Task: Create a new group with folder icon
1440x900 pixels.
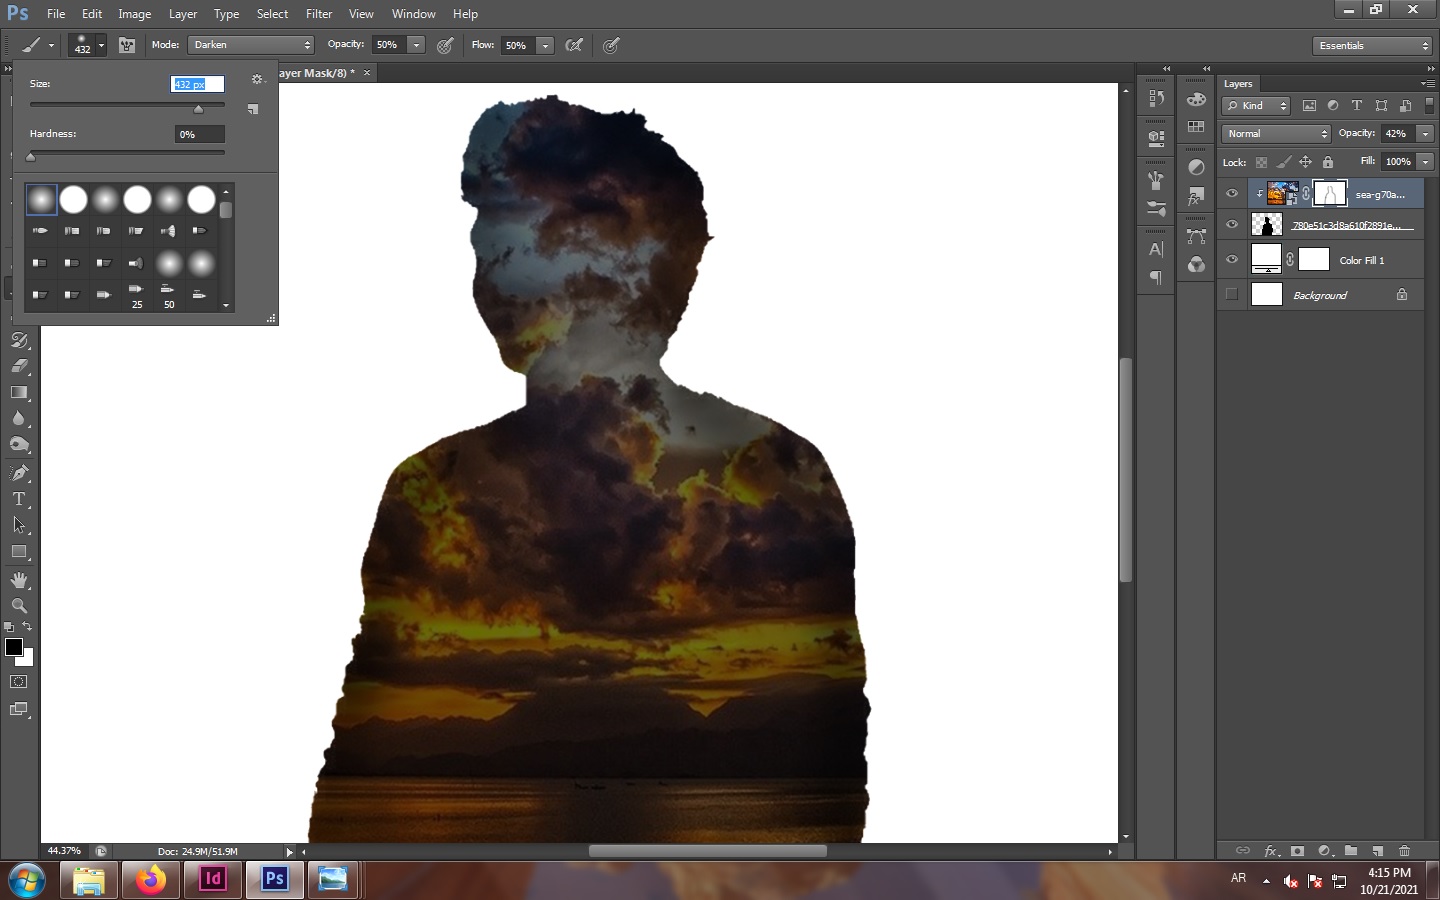Action: tap(1351, 851)
